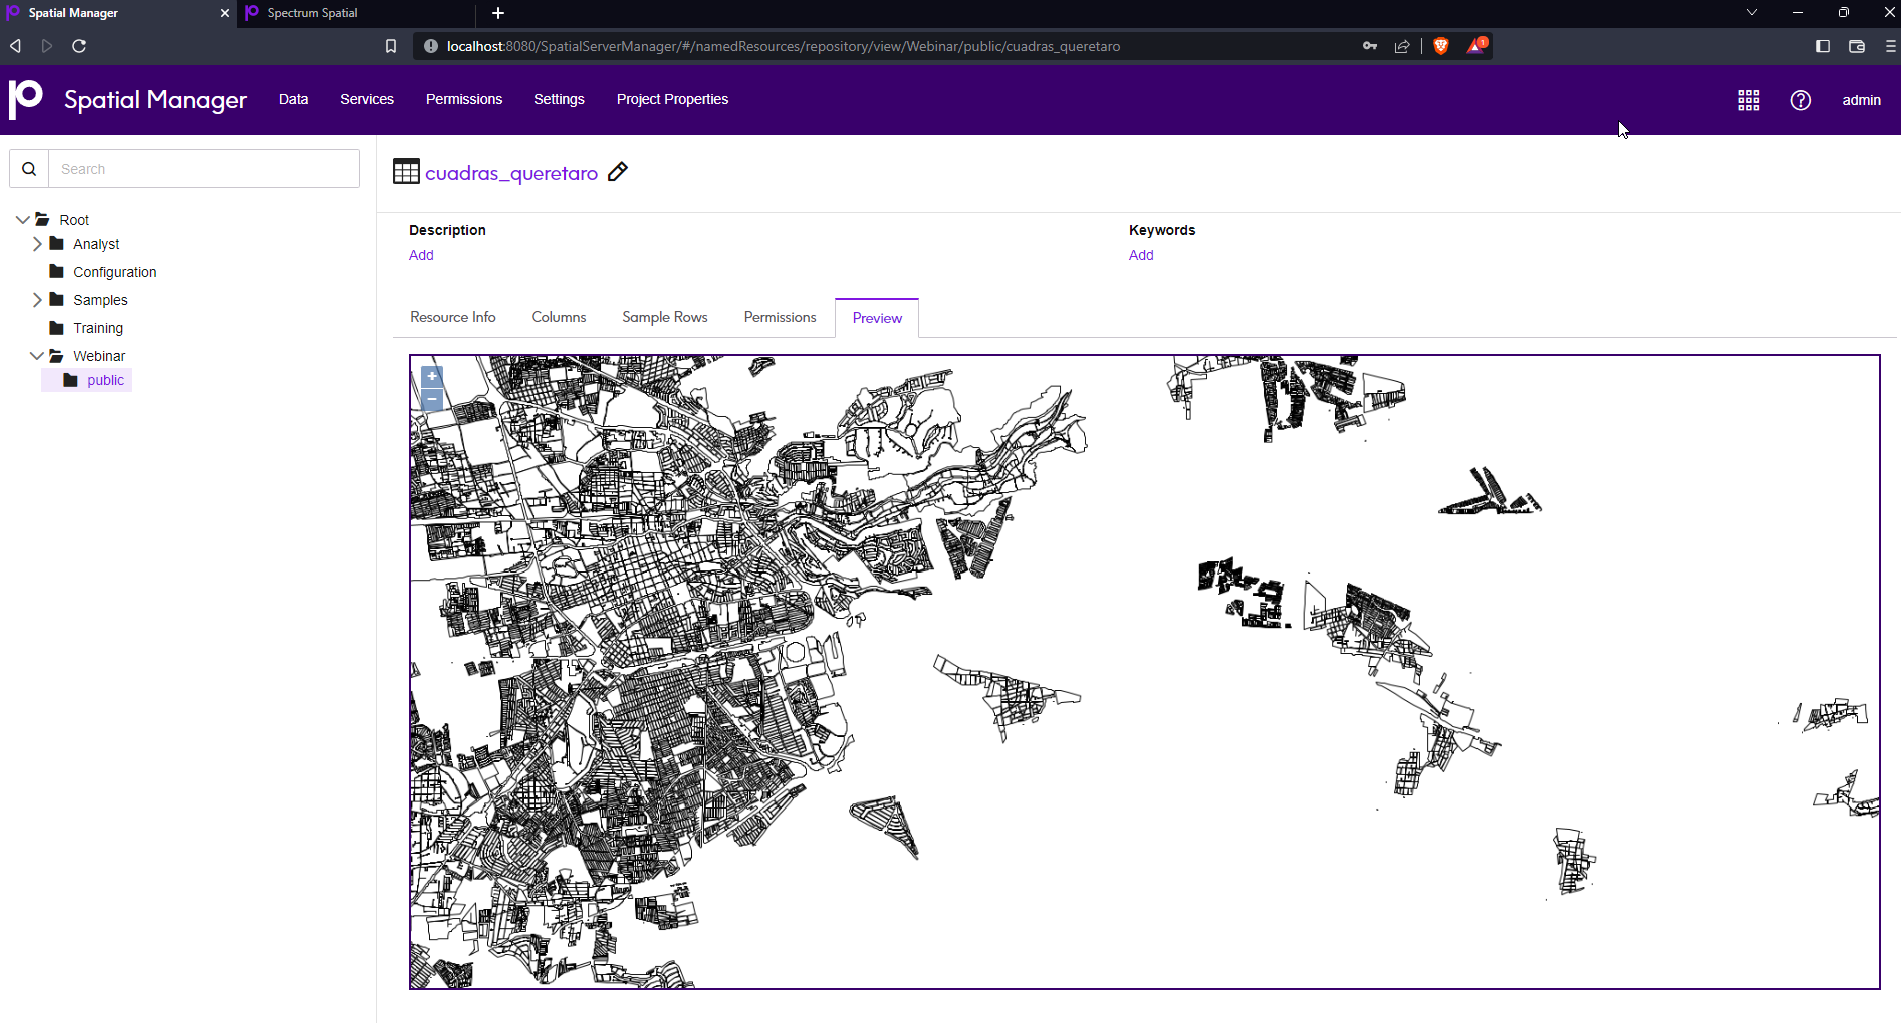The width and height of the screenshot is (1901, 1023).
Task: Add Keywords link
Action: pos(1141,255)
